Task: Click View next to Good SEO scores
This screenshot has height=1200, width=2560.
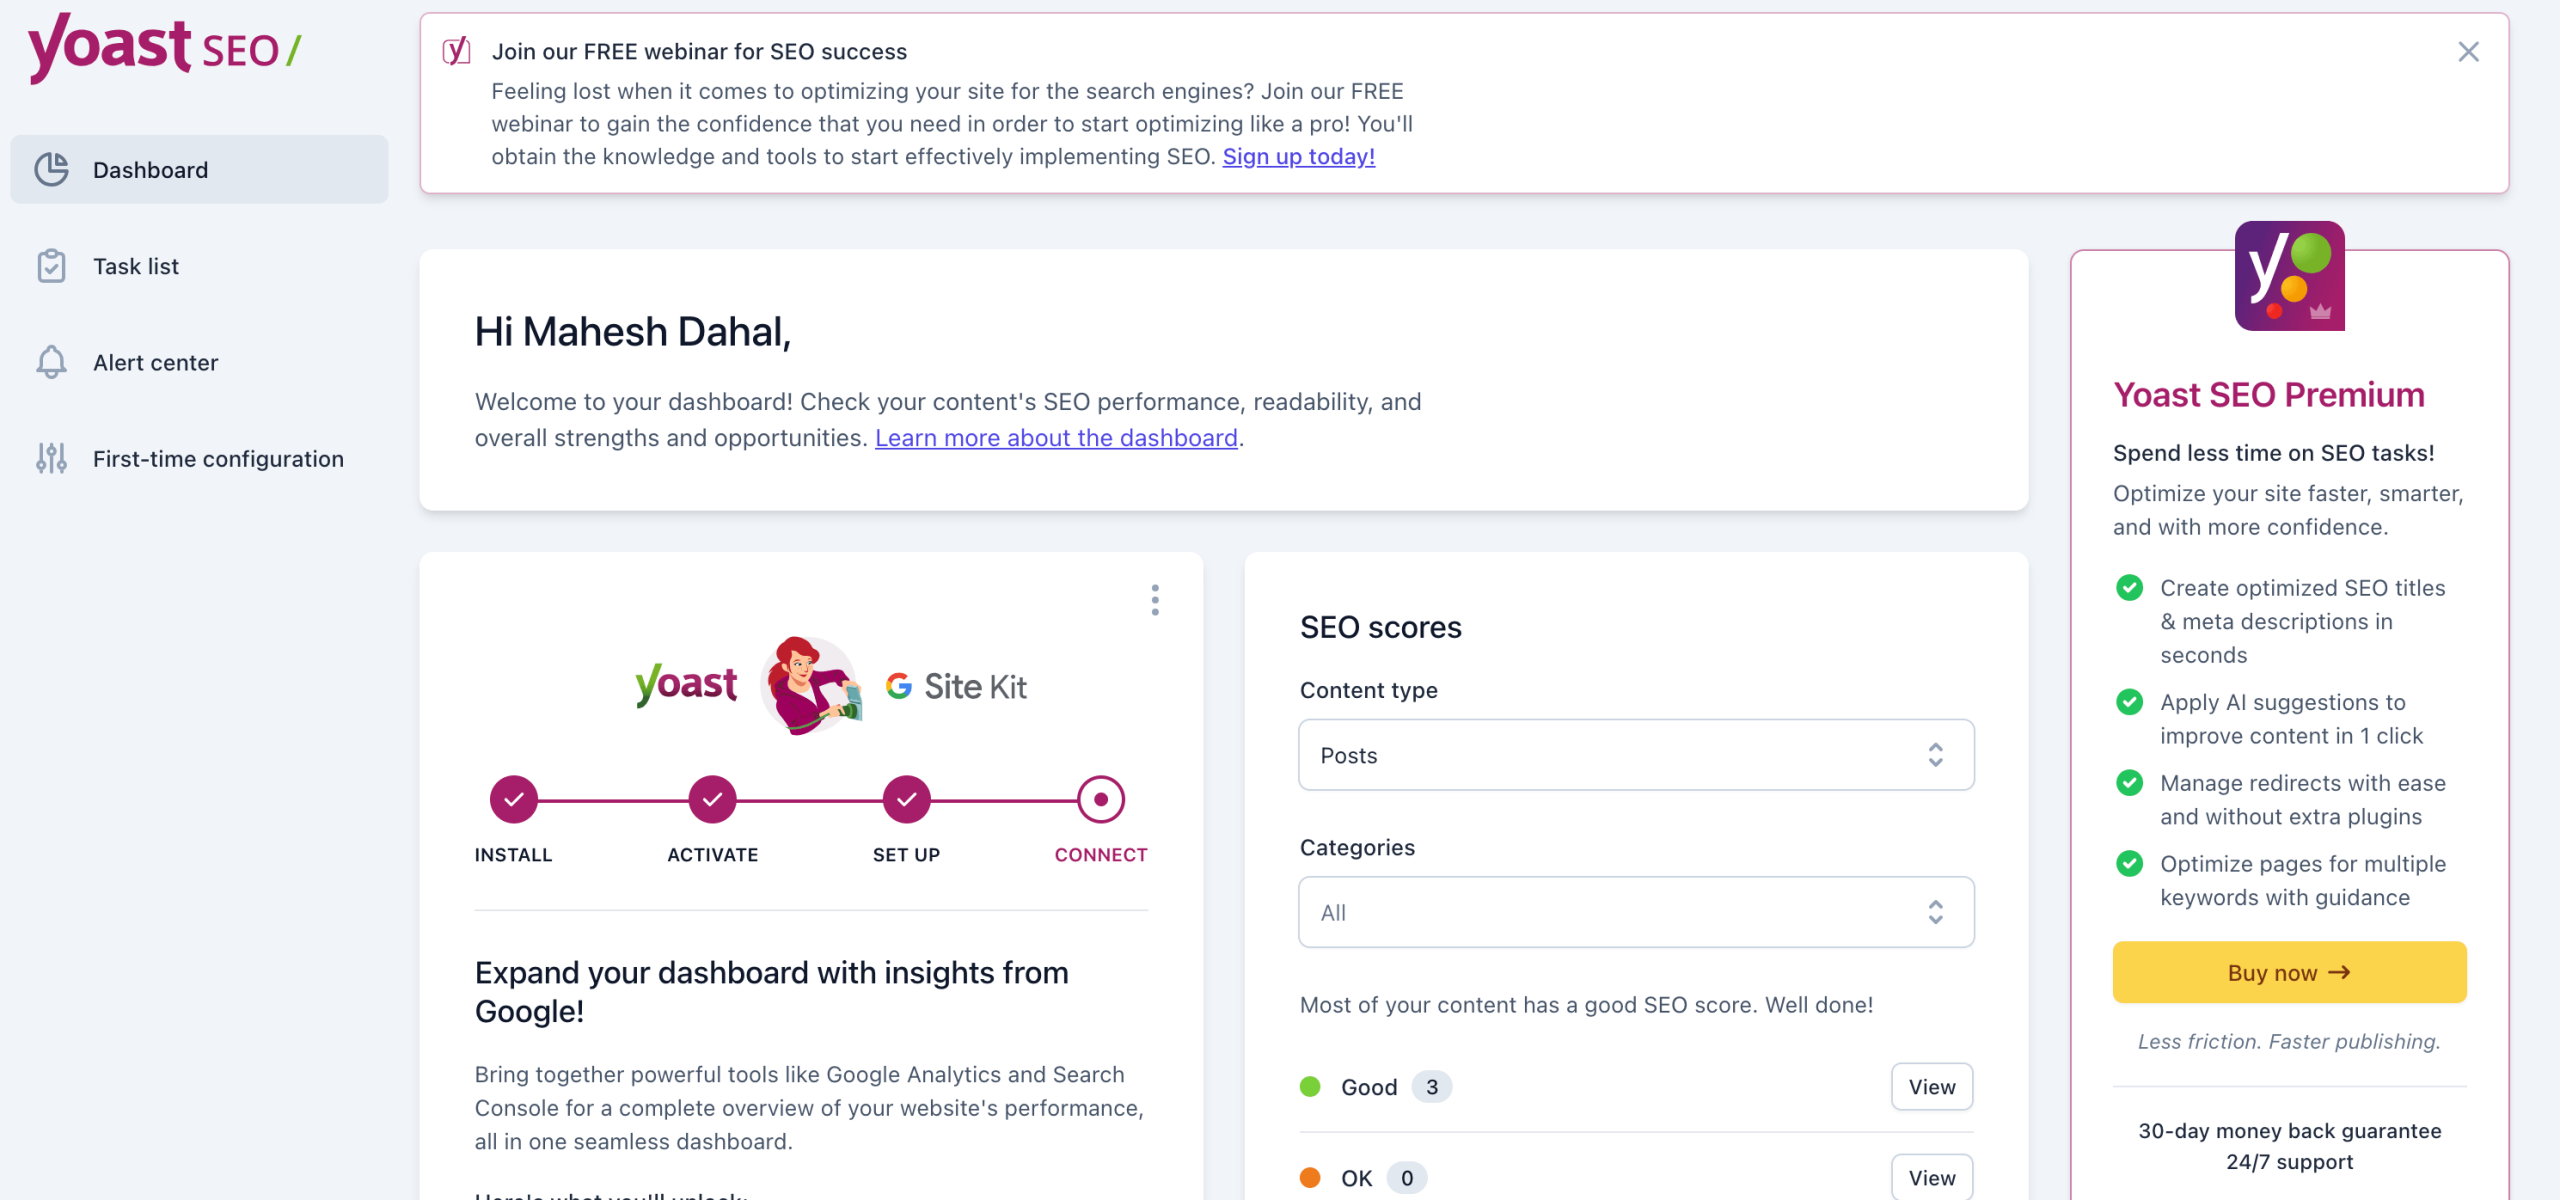Action: pos(1931,1086)
